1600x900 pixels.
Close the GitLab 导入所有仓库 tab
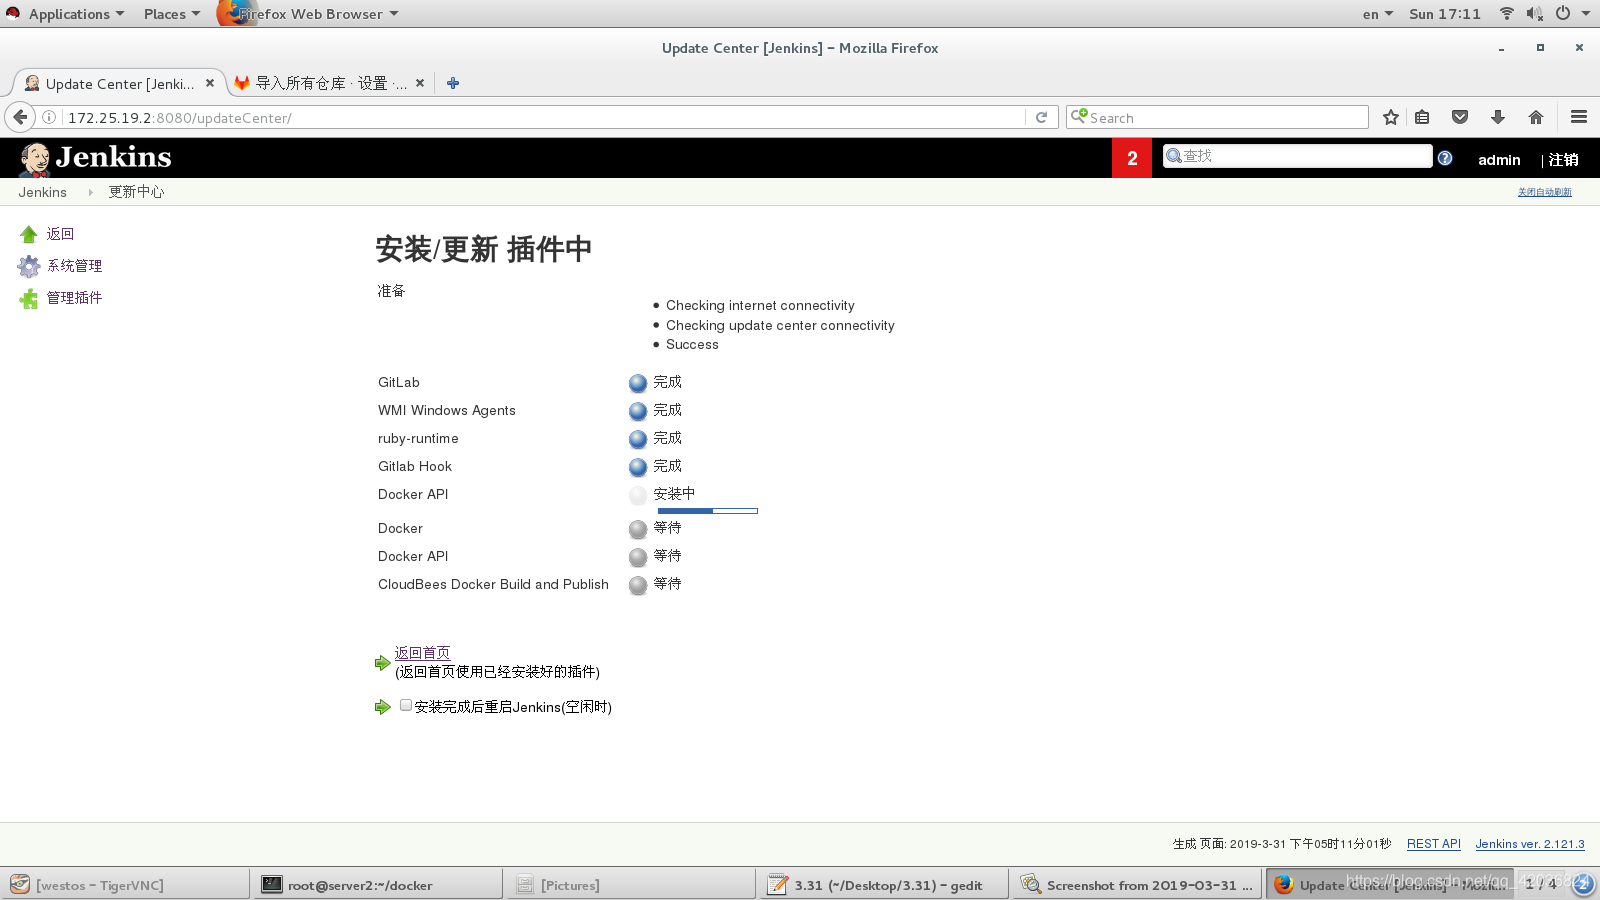pos(420,83)
